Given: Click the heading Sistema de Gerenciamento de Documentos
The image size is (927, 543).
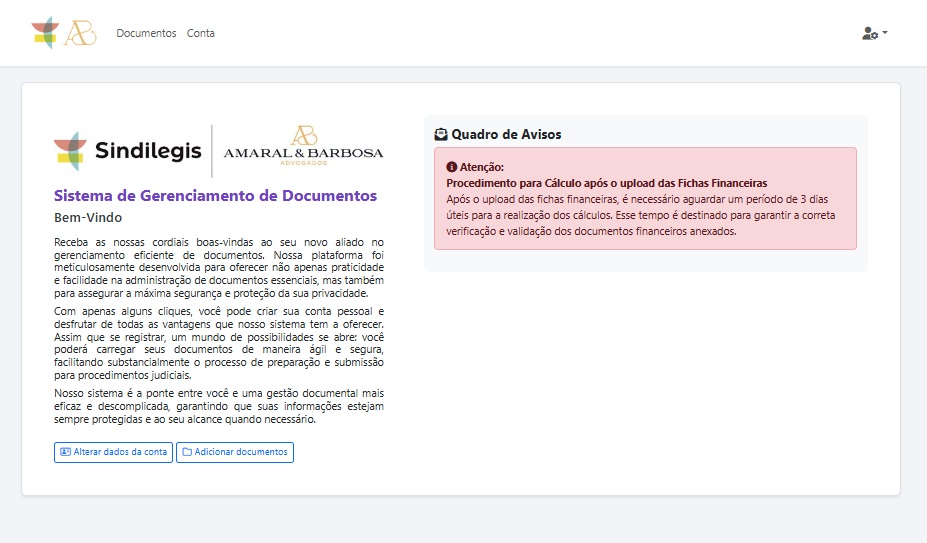Looking at the screenshot, I should [x=215, y=195].
